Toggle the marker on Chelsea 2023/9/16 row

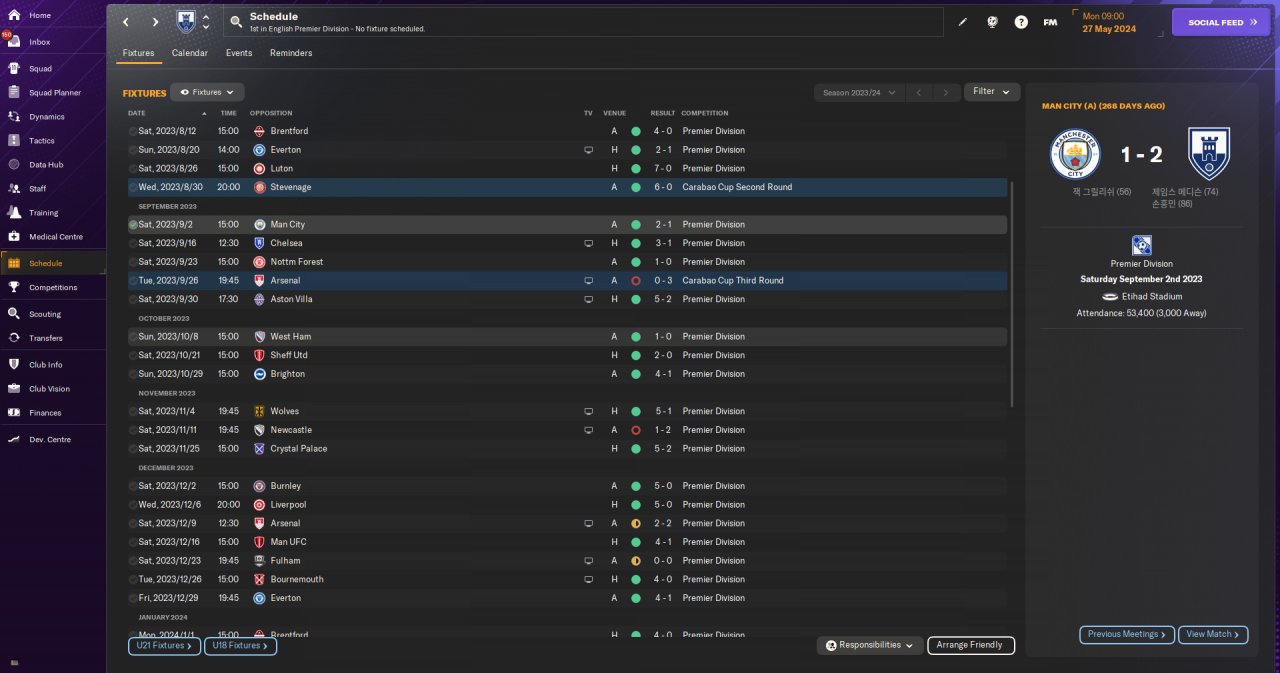coord(133,243)
